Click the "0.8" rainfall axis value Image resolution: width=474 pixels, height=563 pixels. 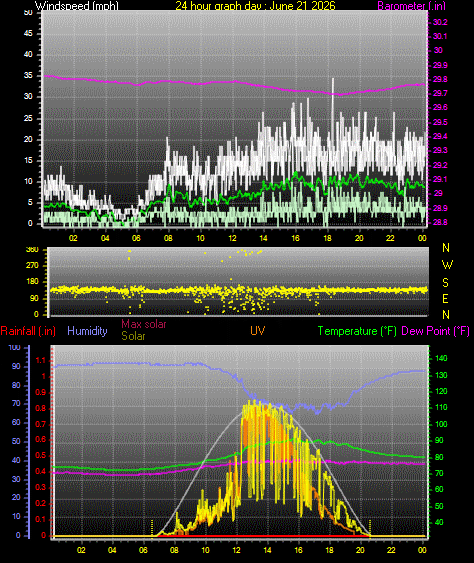click(41, 408)
